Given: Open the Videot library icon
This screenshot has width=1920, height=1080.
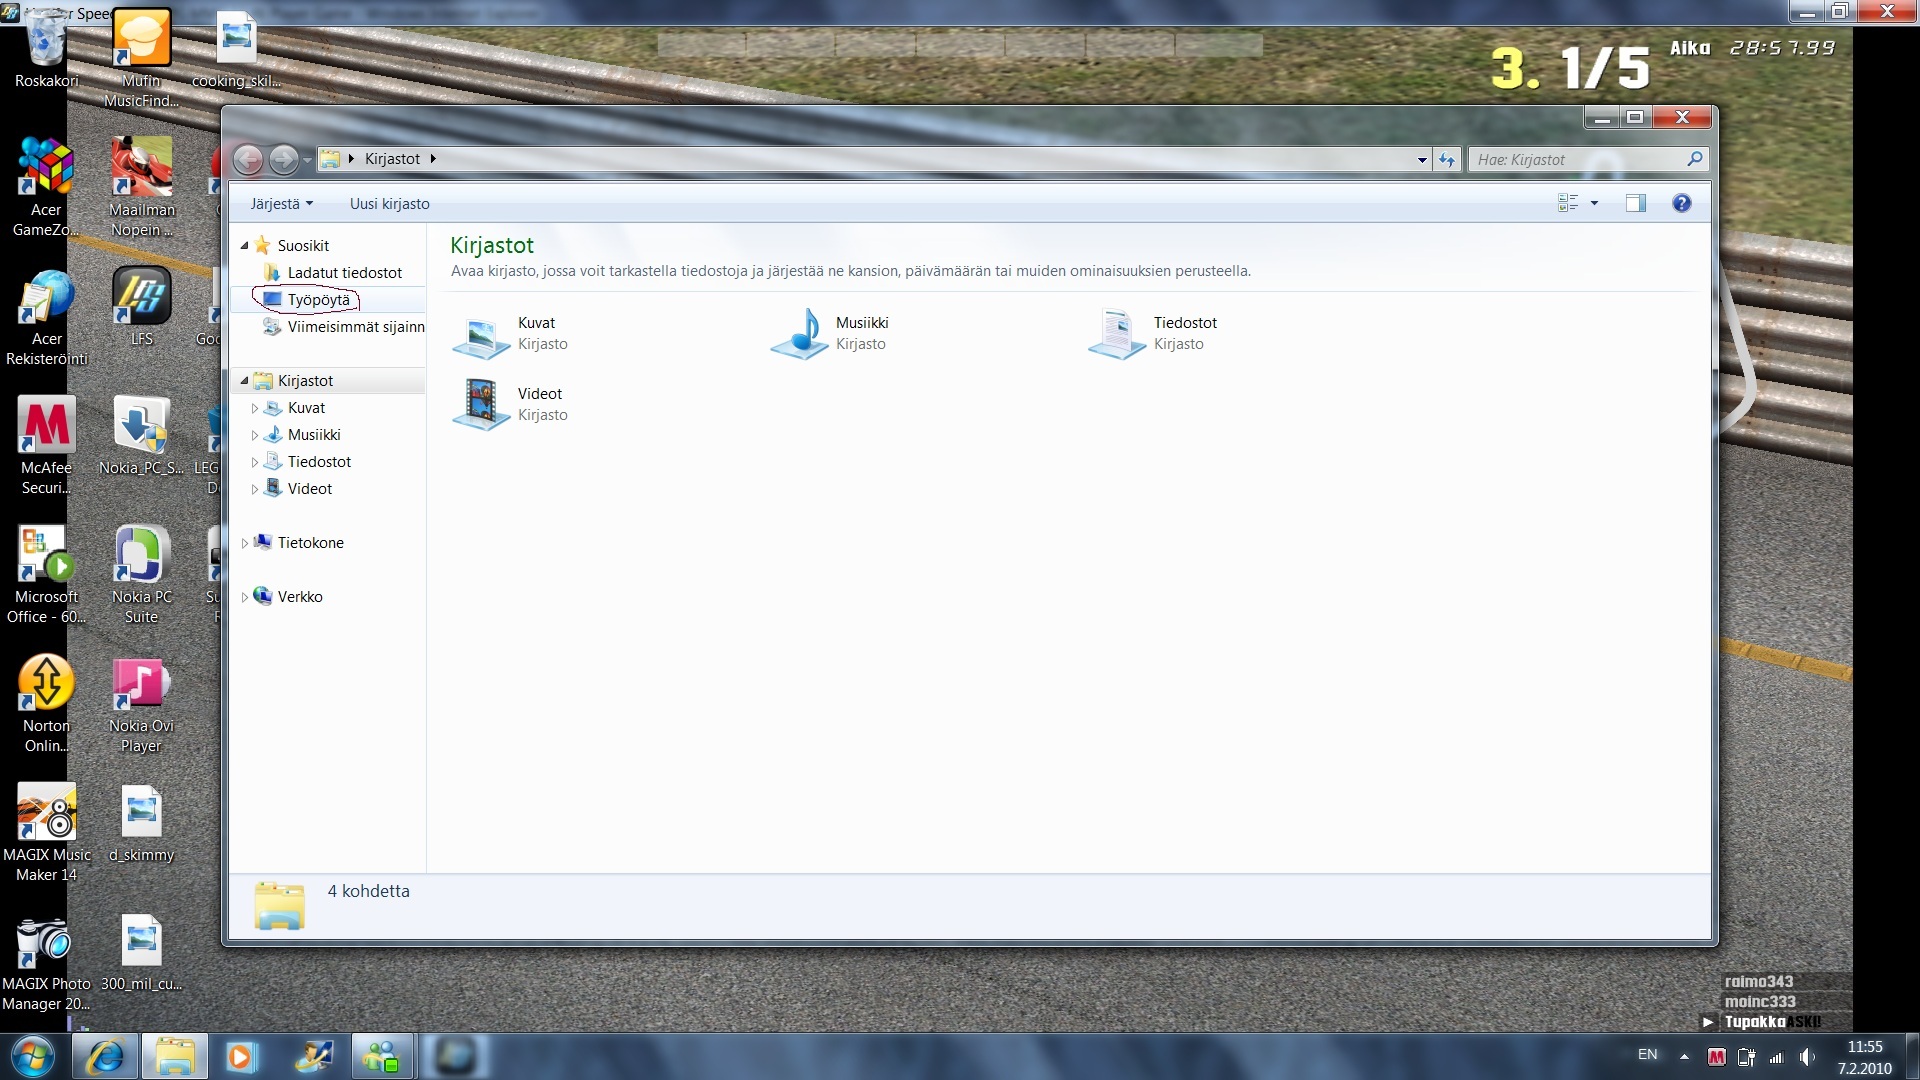Looking at the screenshot, I should pos(481,405).
